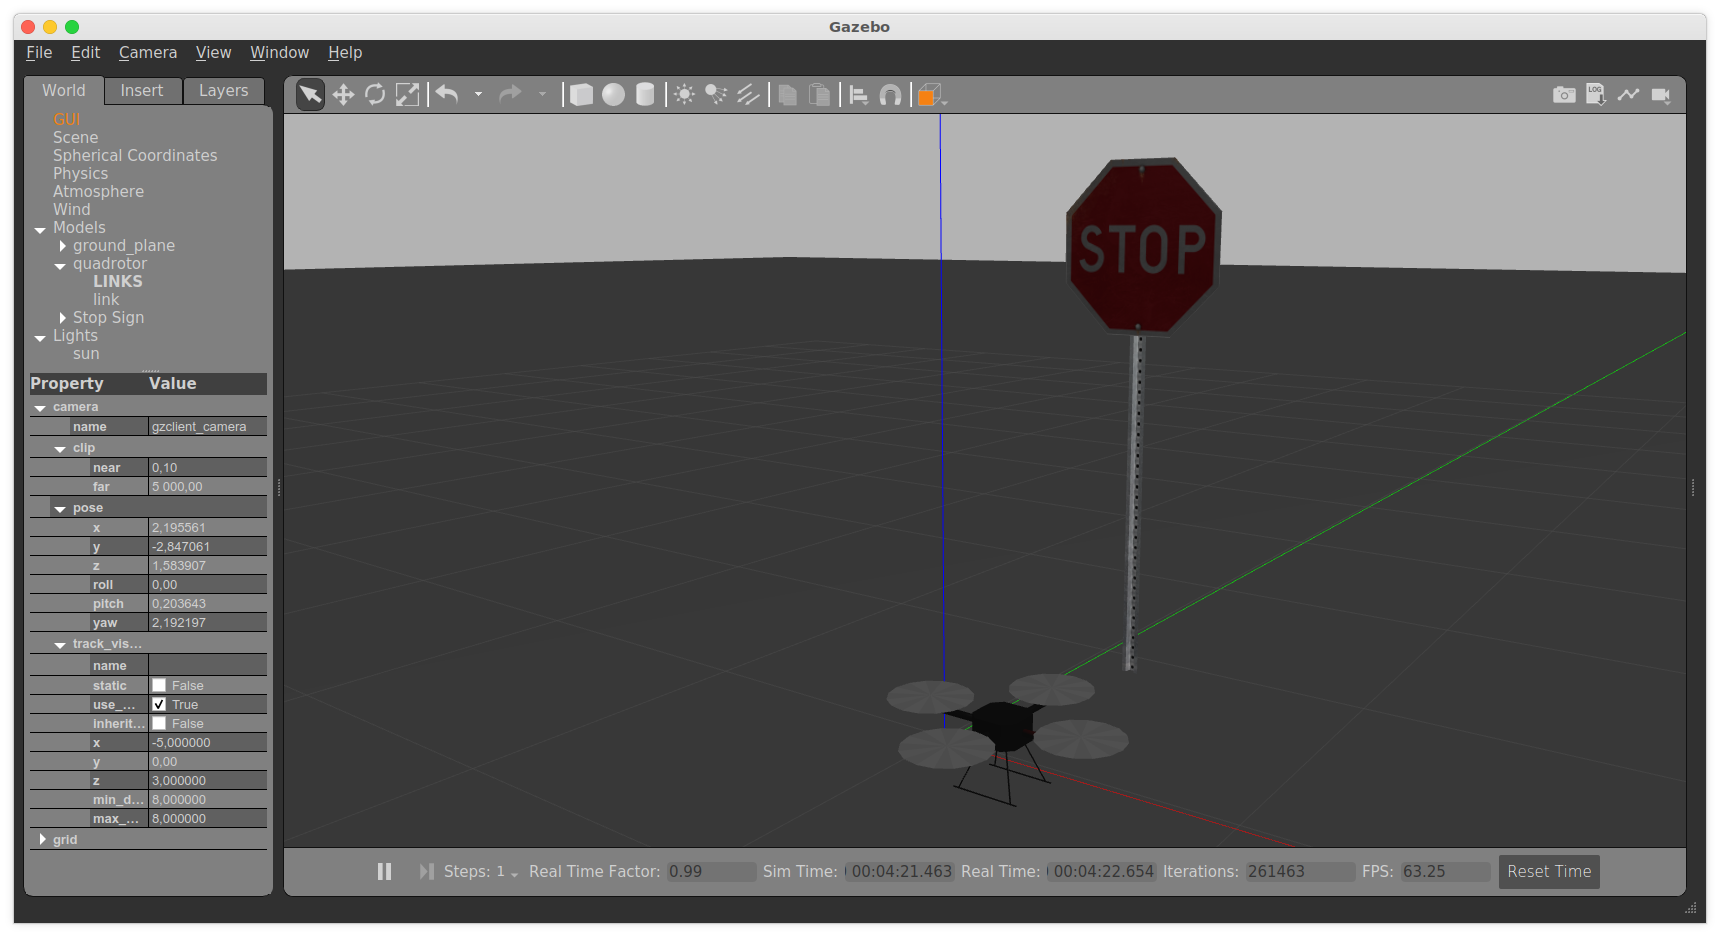Uncheck the use_... True checkbox
The width and height of the screenshot is (1720, 937).
point(159,705)
